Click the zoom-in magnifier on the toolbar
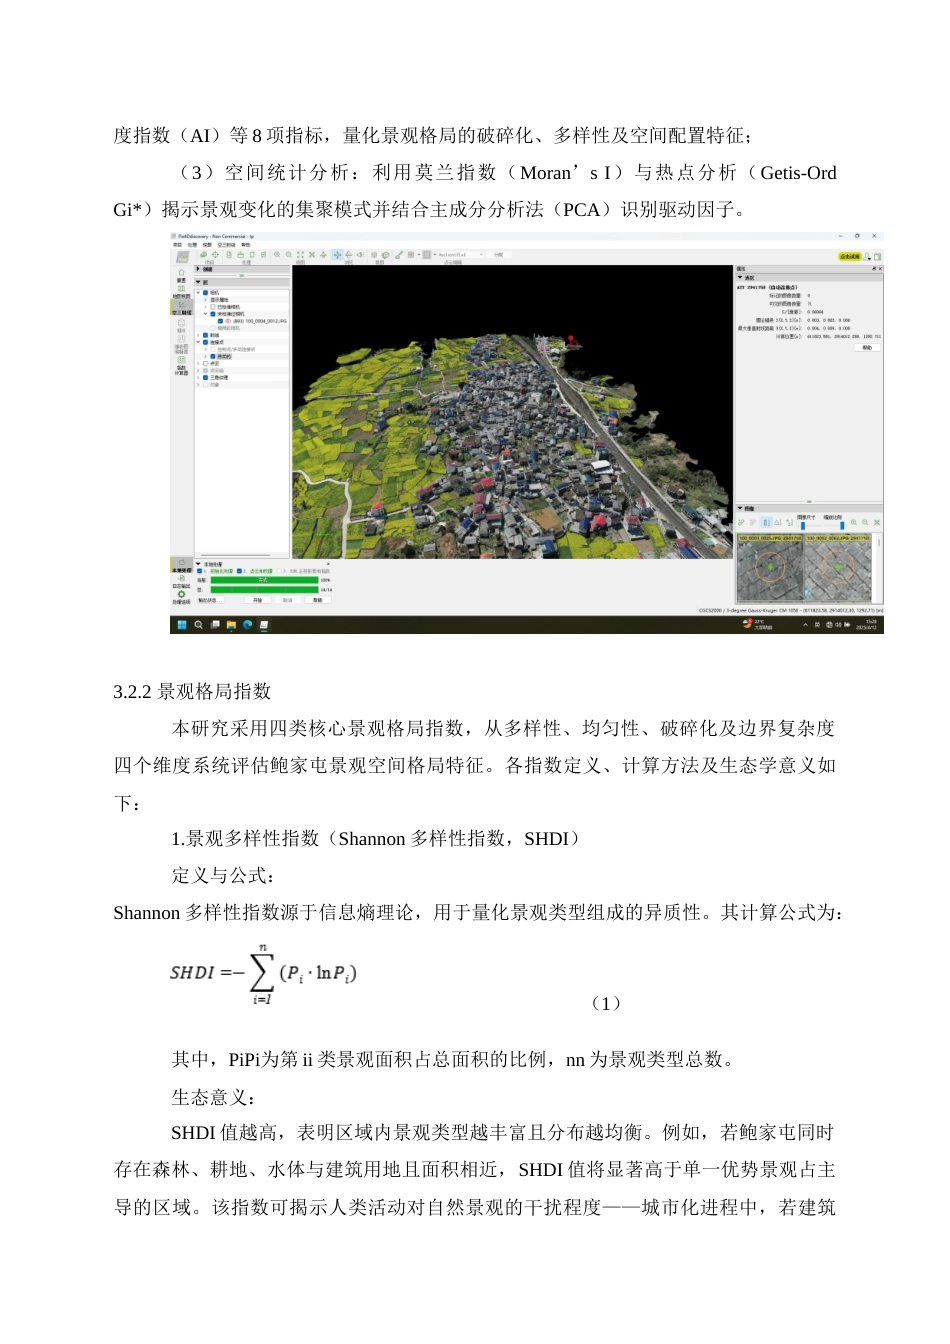 tap(278, 255)
